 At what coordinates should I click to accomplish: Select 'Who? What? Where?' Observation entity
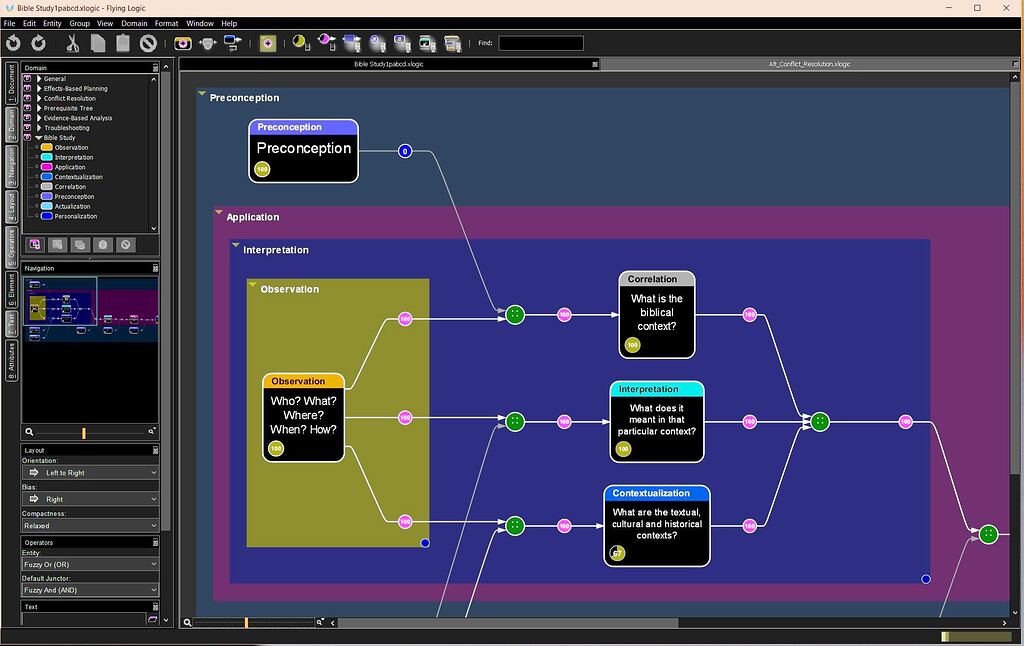pyautogui.click(x=303, y=417)
